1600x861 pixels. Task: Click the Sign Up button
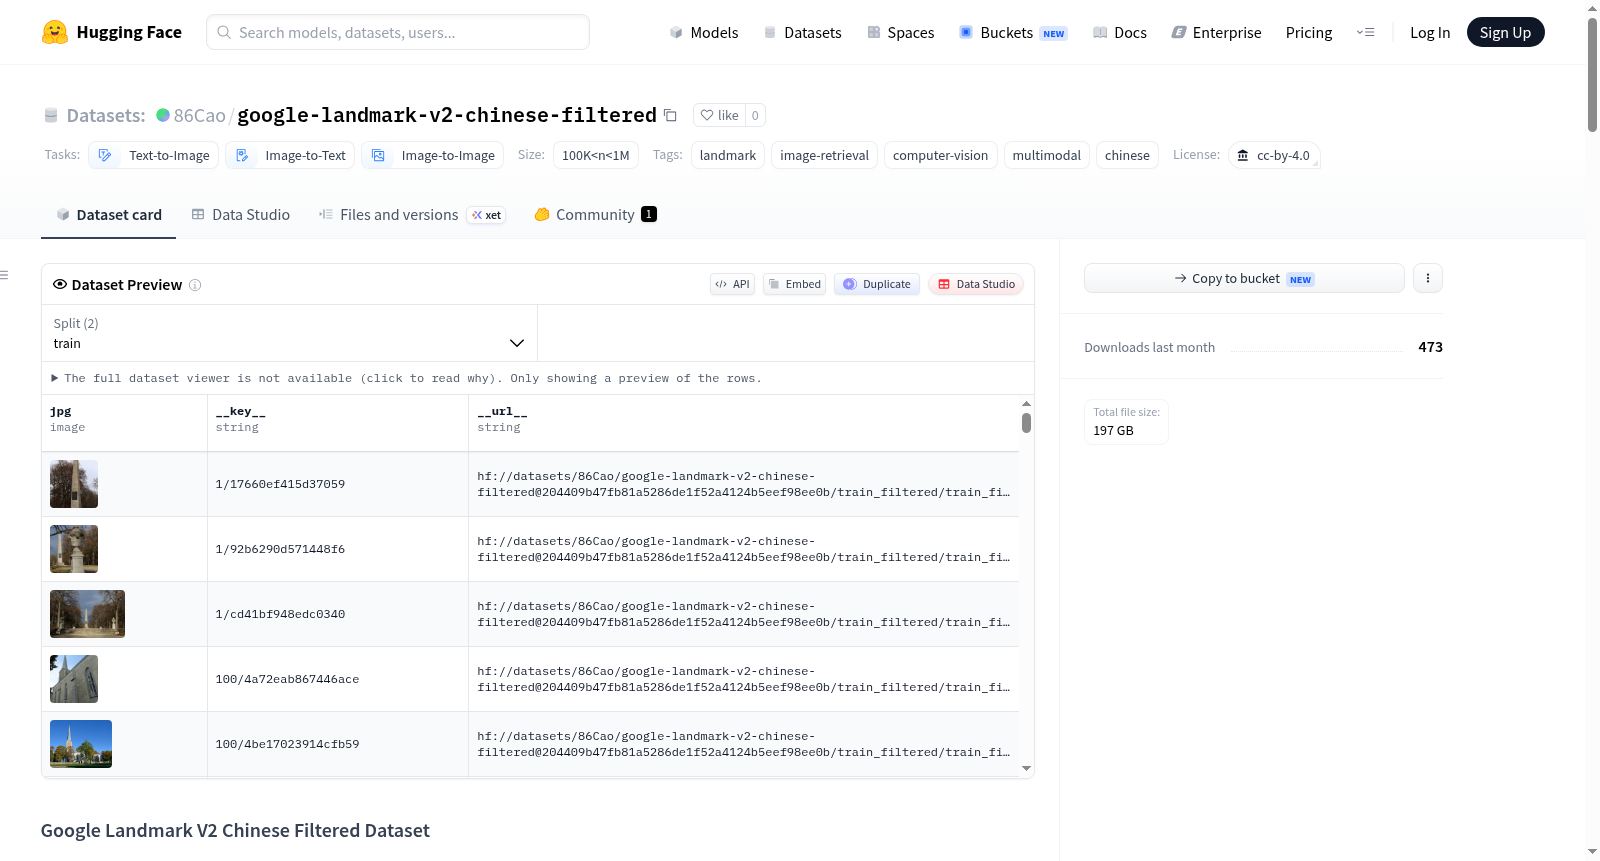tap(1505, 32)
